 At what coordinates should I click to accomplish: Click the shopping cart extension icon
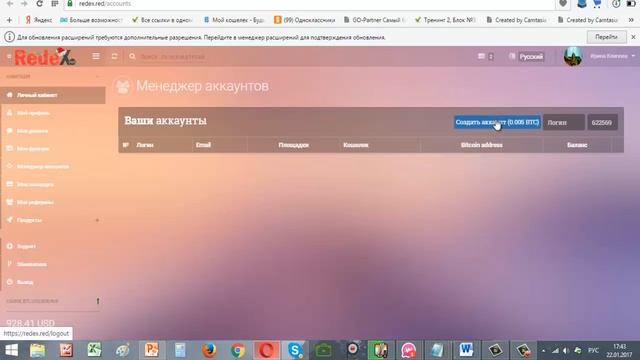pos(598,4)
